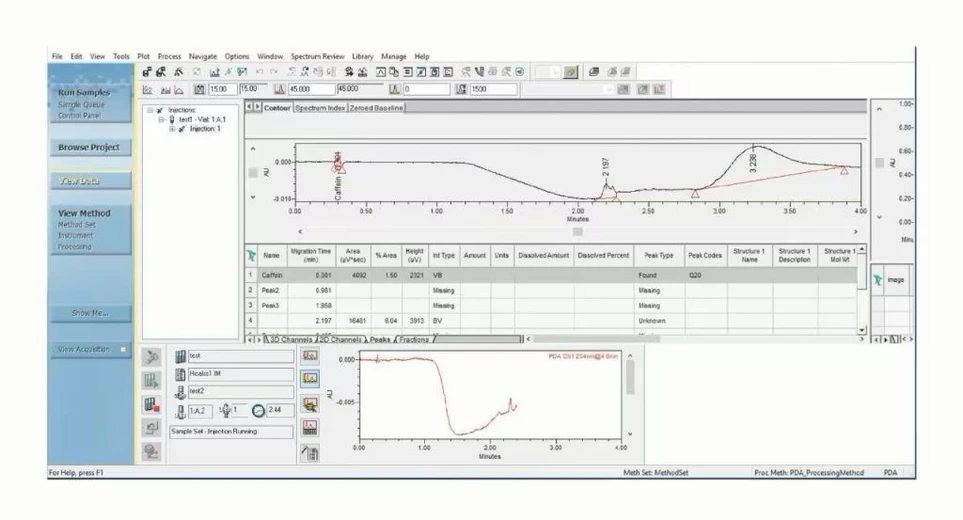Click the first icon in second toolbar row
This screenshot has height=520, width=963.
[147, 90]
